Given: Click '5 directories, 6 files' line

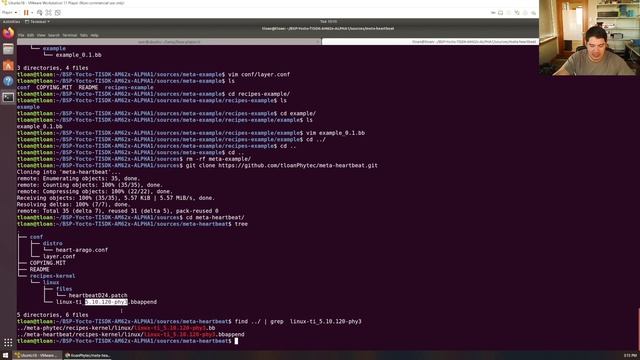Looking at the screenshot, I should coord(52,315).
